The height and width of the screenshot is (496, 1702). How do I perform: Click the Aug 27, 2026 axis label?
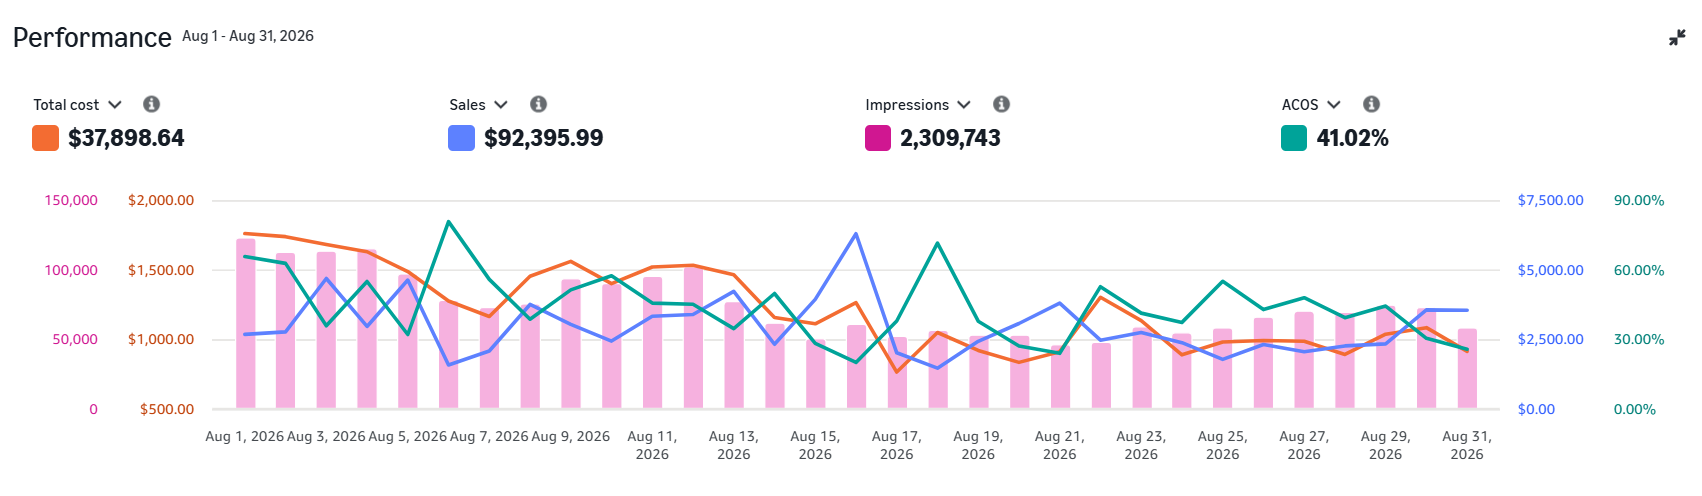pos(1304,445)
